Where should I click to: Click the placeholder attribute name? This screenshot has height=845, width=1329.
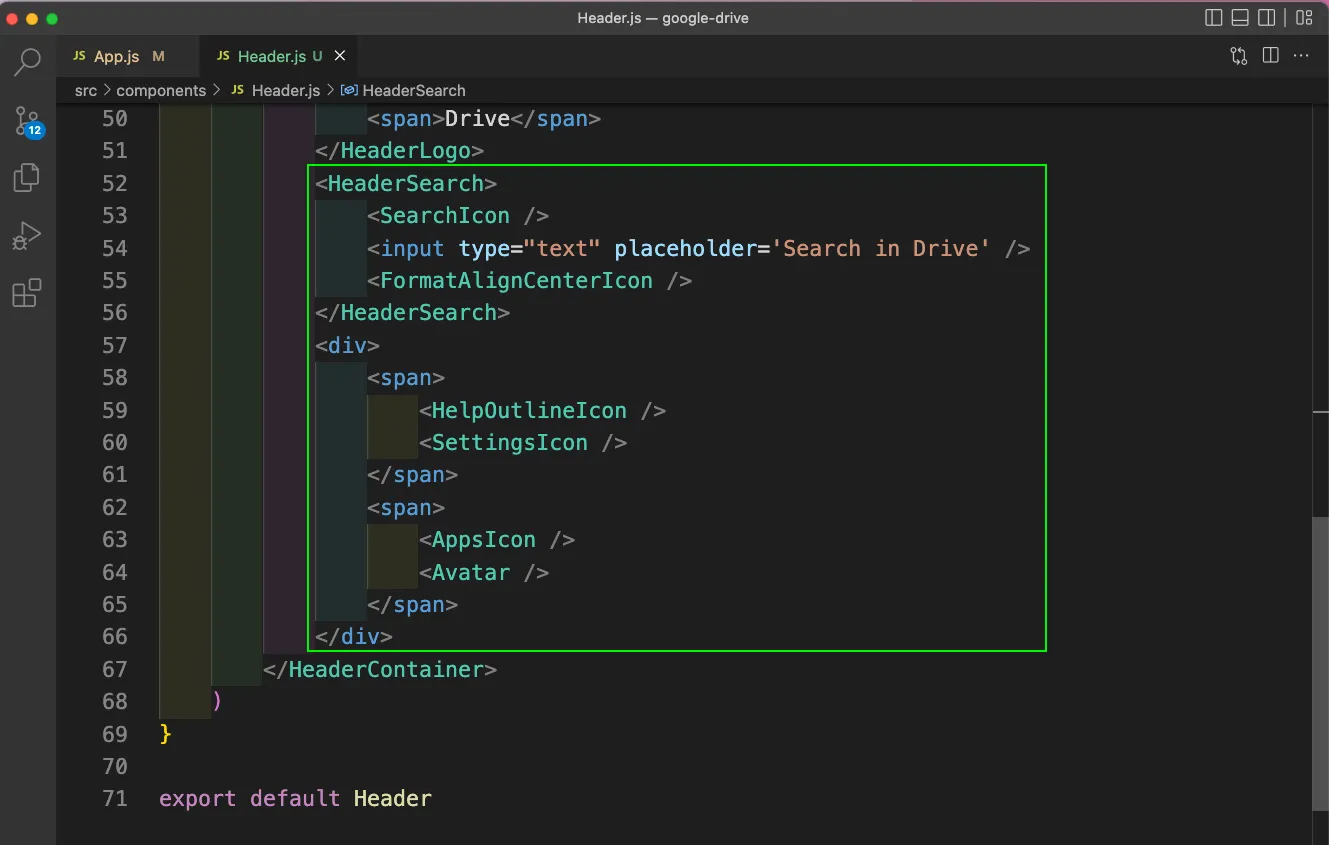685,248
